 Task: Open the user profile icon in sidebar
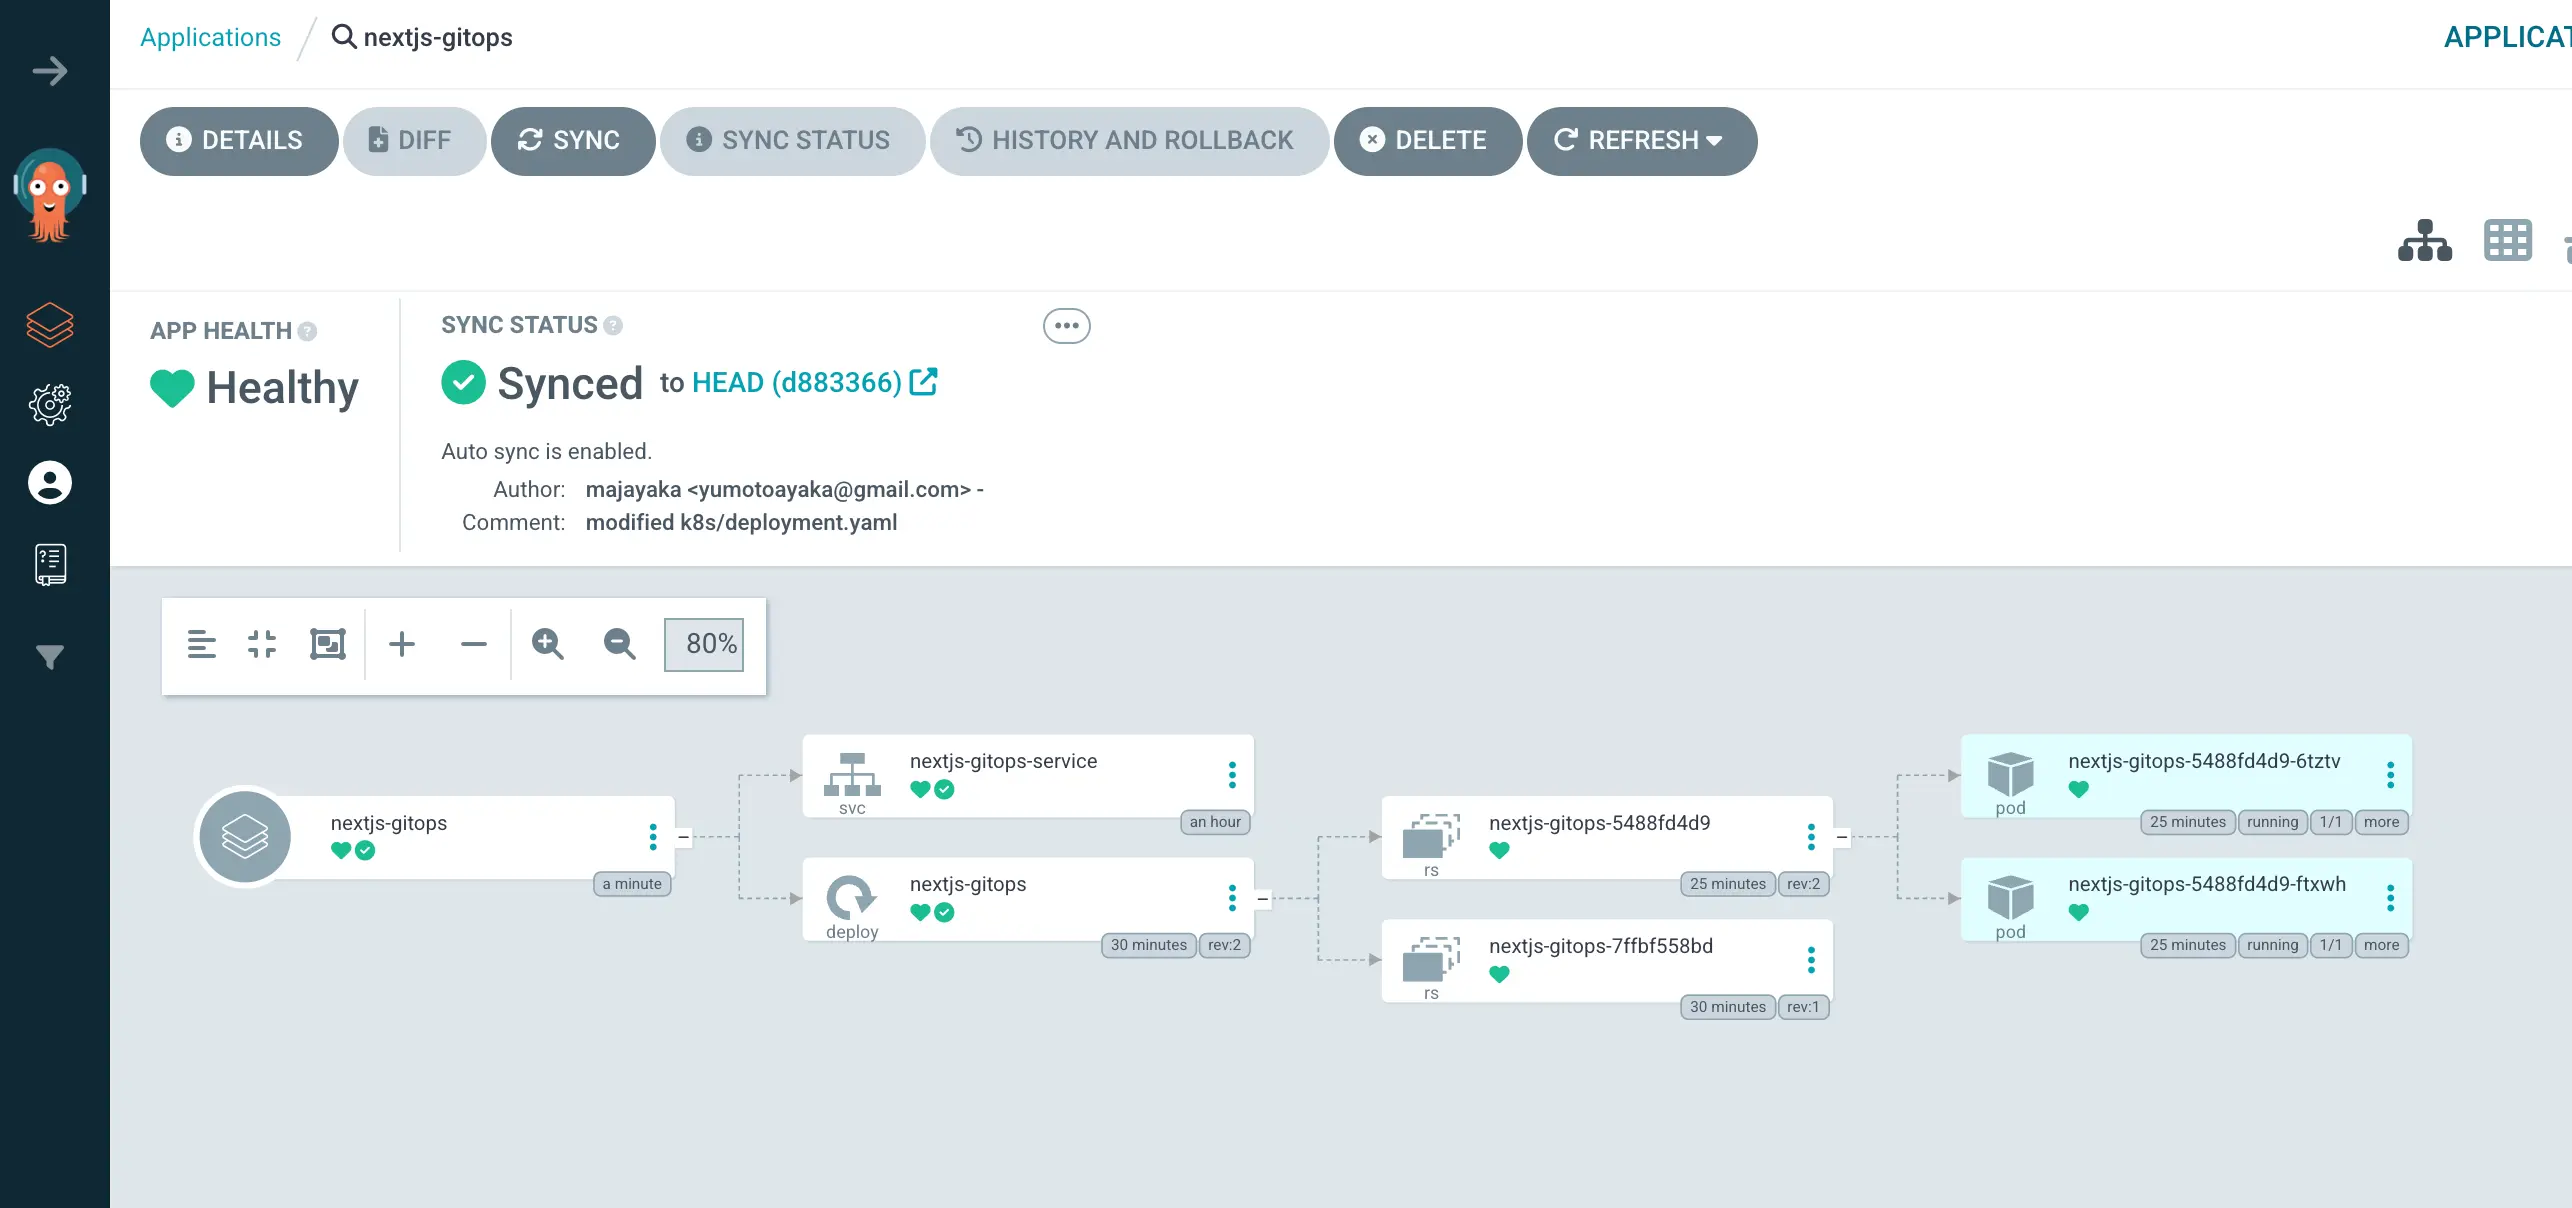coord(50,483)
